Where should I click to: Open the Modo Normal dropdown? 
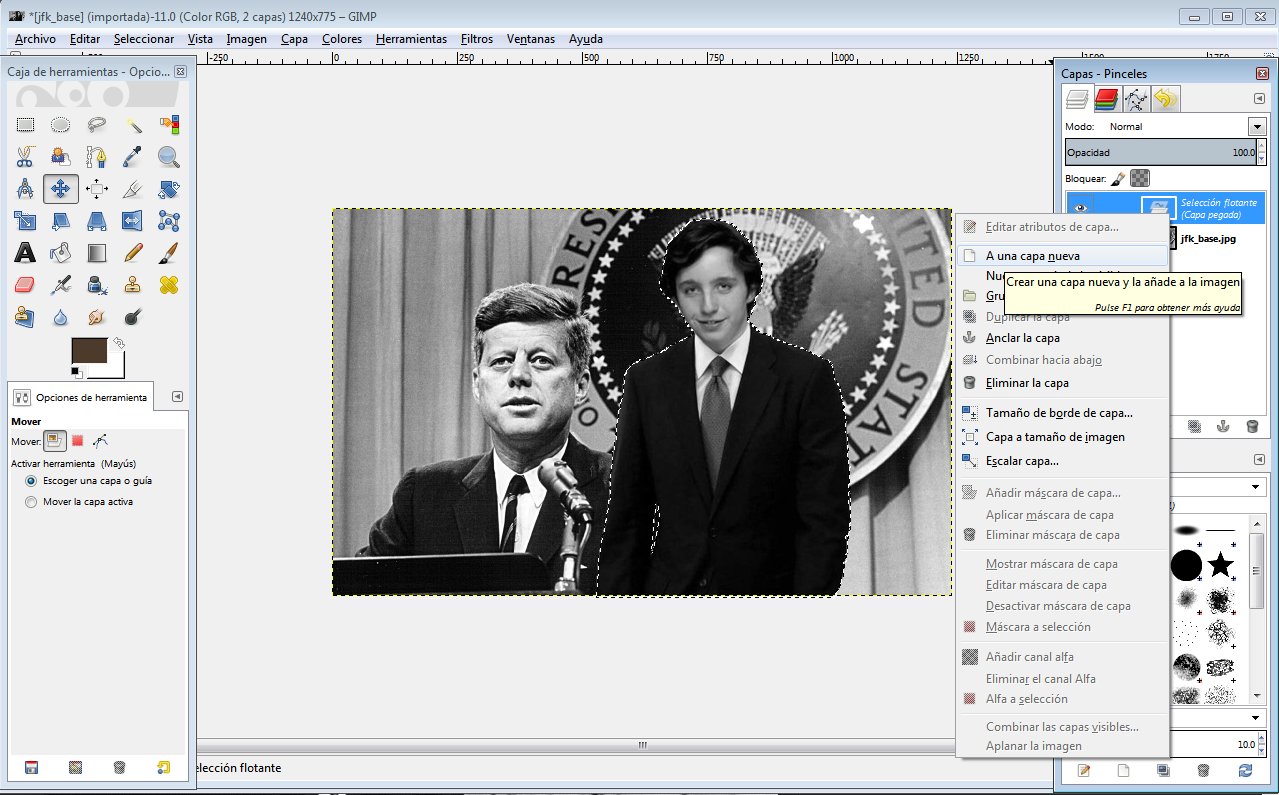(x=1187, y=127)
